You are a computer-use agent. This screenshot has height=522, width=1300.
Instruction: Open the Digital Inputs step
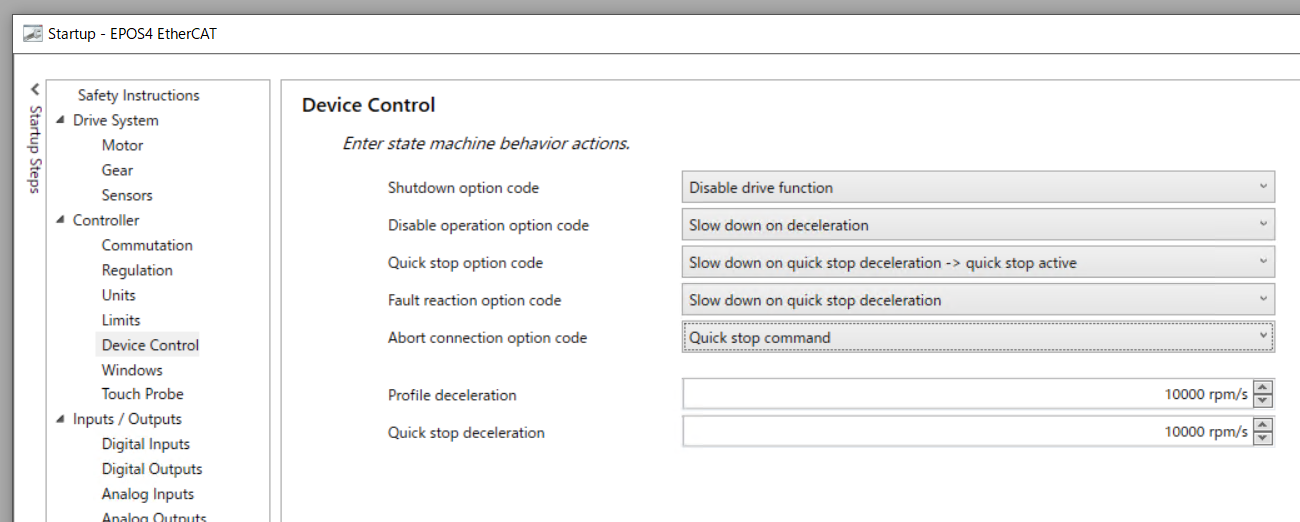pos(146,444)
